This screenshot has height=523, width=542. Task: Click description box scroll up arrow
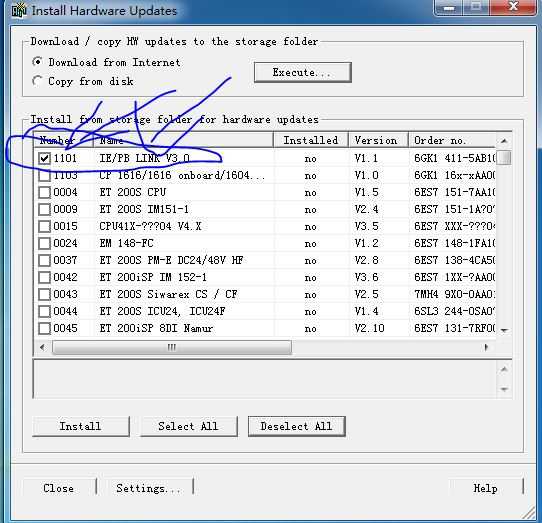(504, 370)
